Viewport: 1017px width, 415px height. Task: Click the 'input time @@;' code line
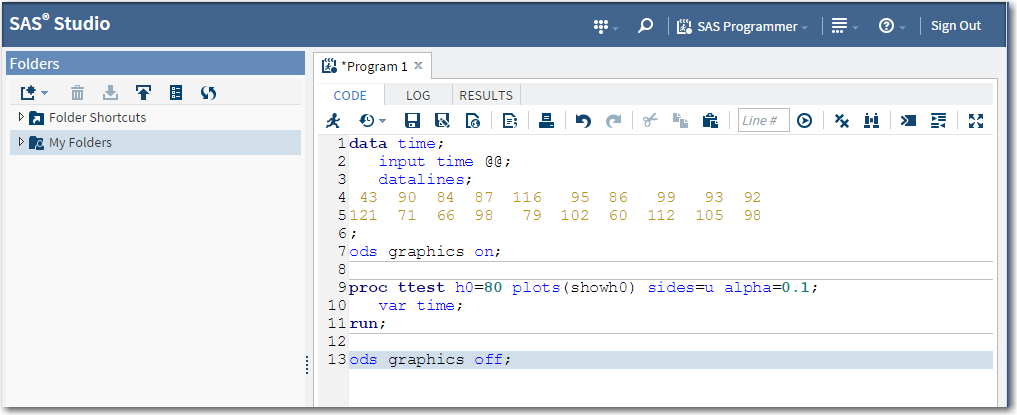click(445, 161)
